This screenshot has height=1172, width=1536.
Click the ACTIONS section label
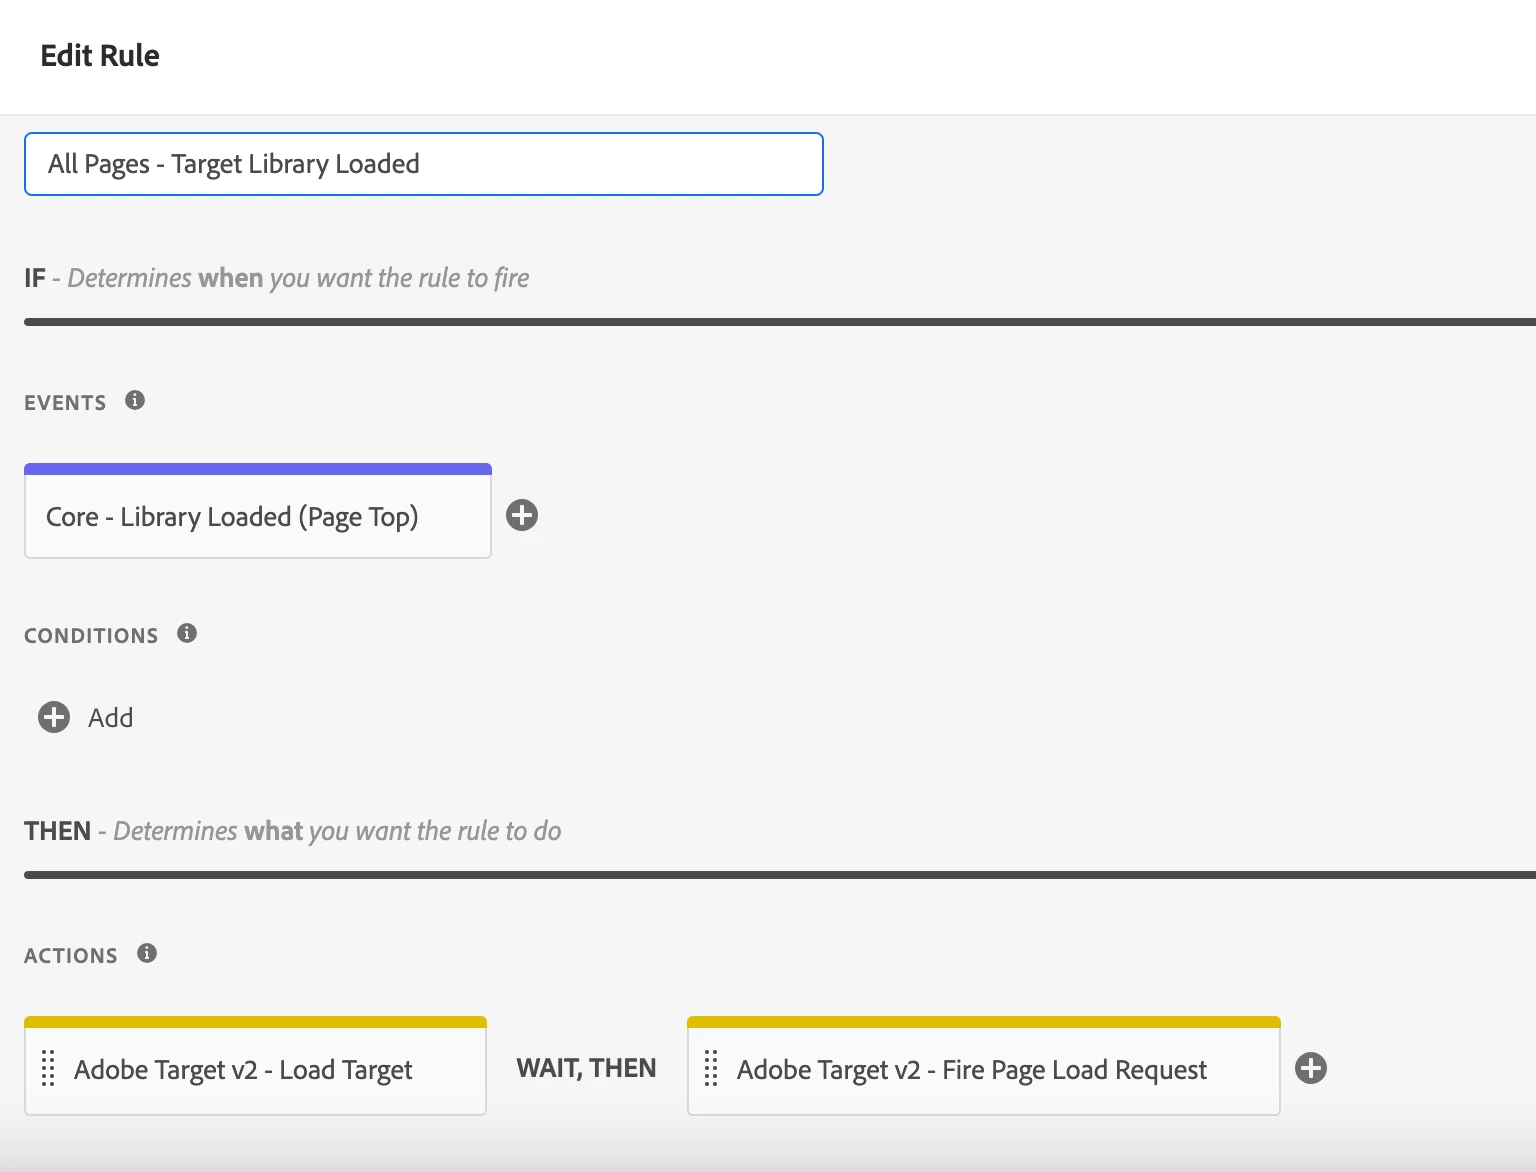pyautogui.click(x=71, y=956)
